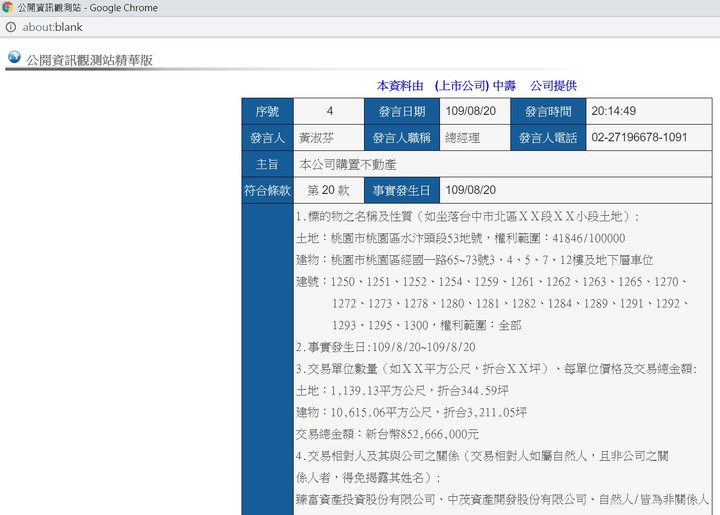
Task: Click the site info icon beside about:blank
Action: [x=11, y=27]
